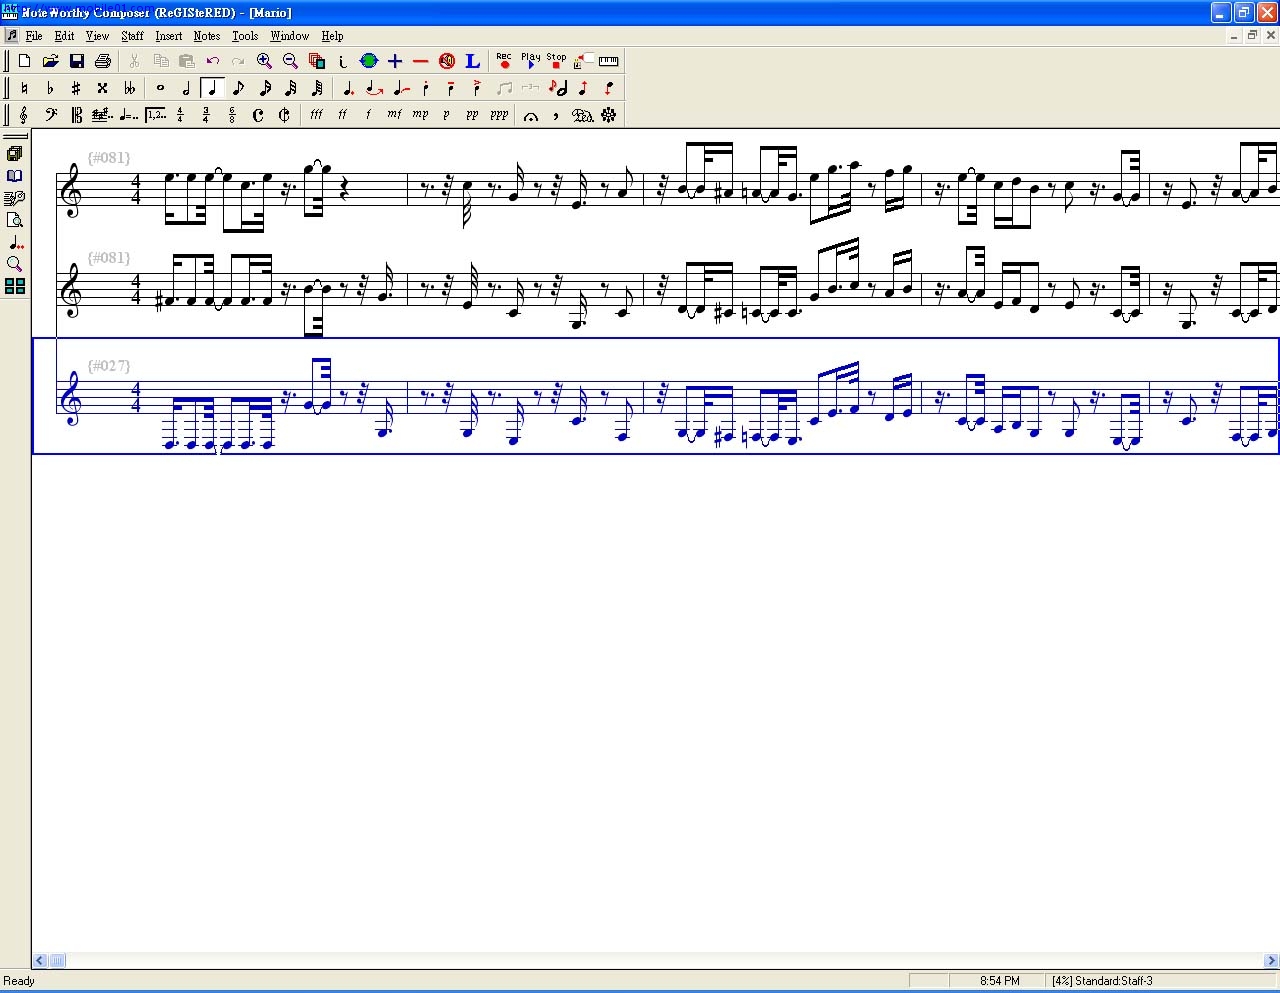Screen dimensions: 1280x993
Task: Click the green globe toolbar icon
Action: tap(369, 61)
